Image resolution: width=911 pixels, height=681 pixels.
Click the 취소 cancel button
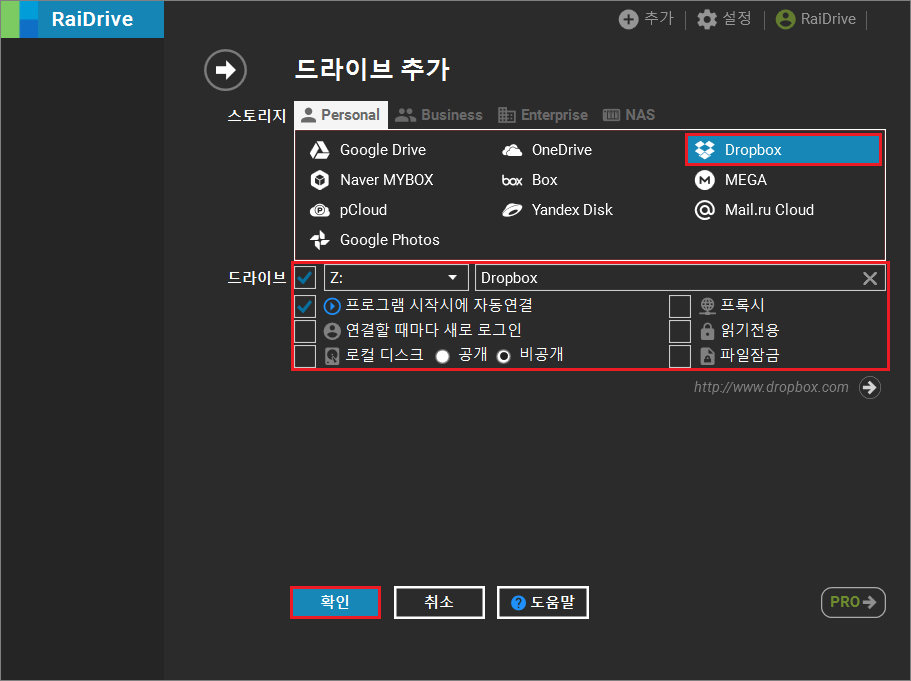[x=439, y=603]
